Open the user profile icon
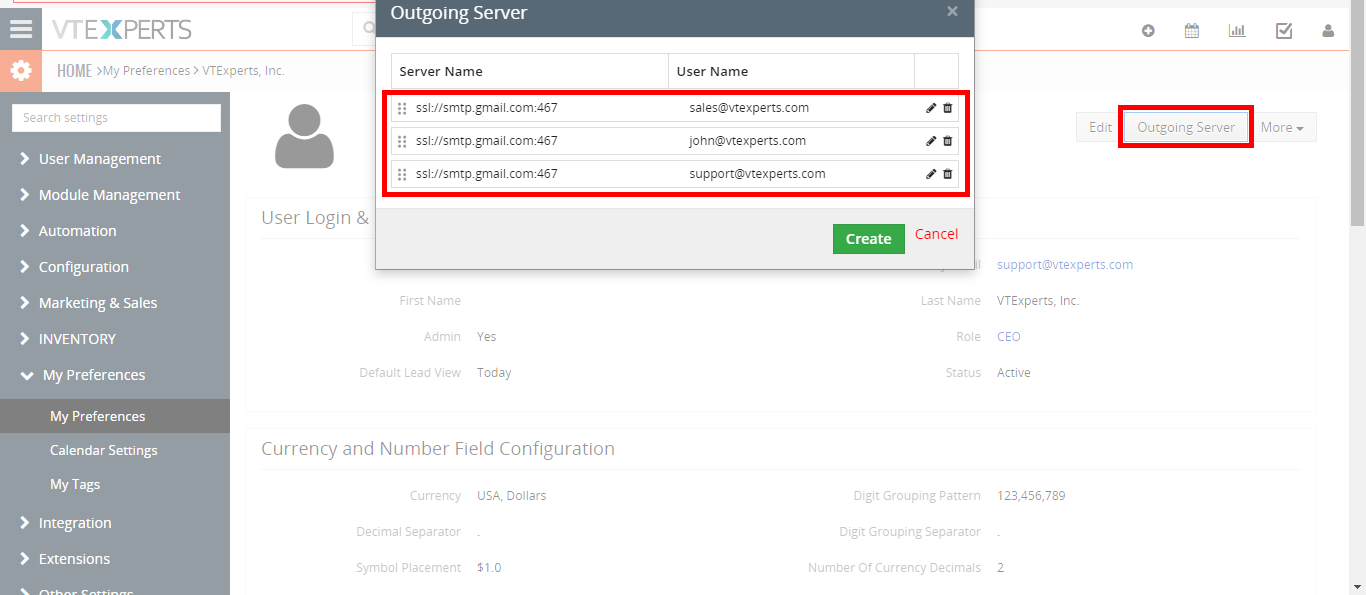 1328,31
